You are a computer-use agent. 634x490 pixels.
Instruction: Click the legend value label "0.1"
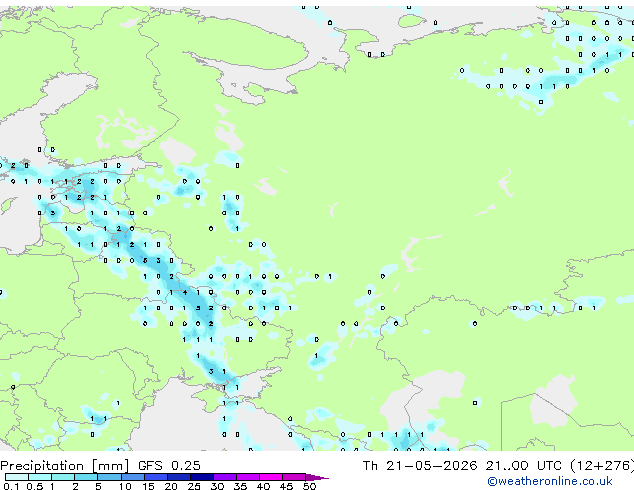(x=12, y=486)
